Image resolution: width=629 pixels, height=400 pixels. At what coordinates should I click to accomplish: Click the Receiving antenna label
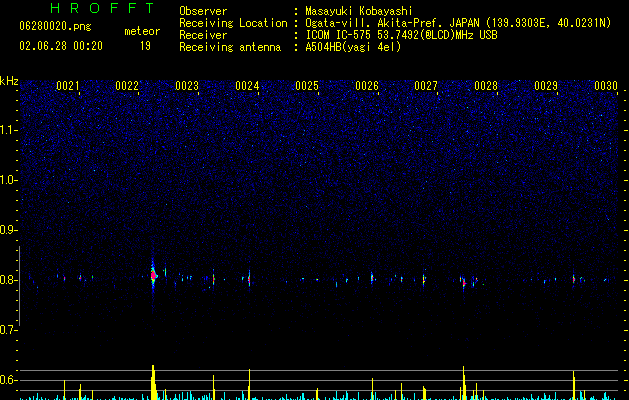point(230,47)
